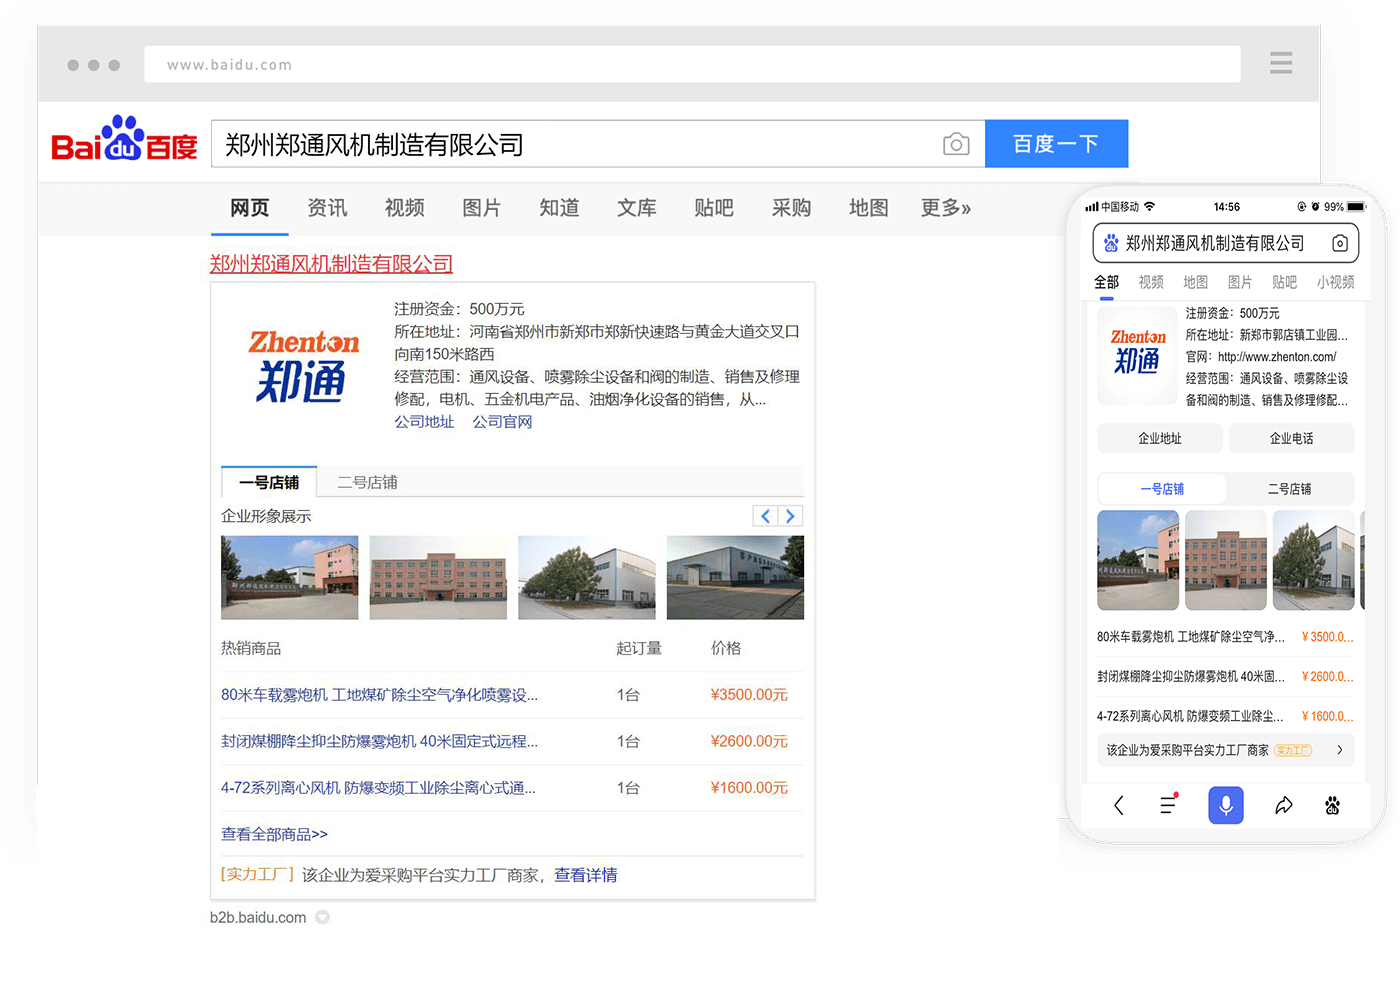Screen dimensions: 1400x1000
Task: Select the 二号店铺 tab on desktop
Action: 367,482
